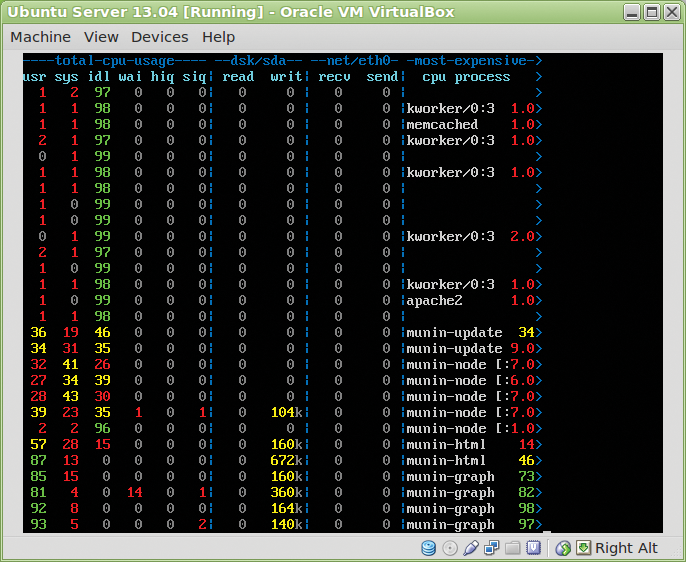Click the 'cpu process' column header text

click(x=466, y=77)
